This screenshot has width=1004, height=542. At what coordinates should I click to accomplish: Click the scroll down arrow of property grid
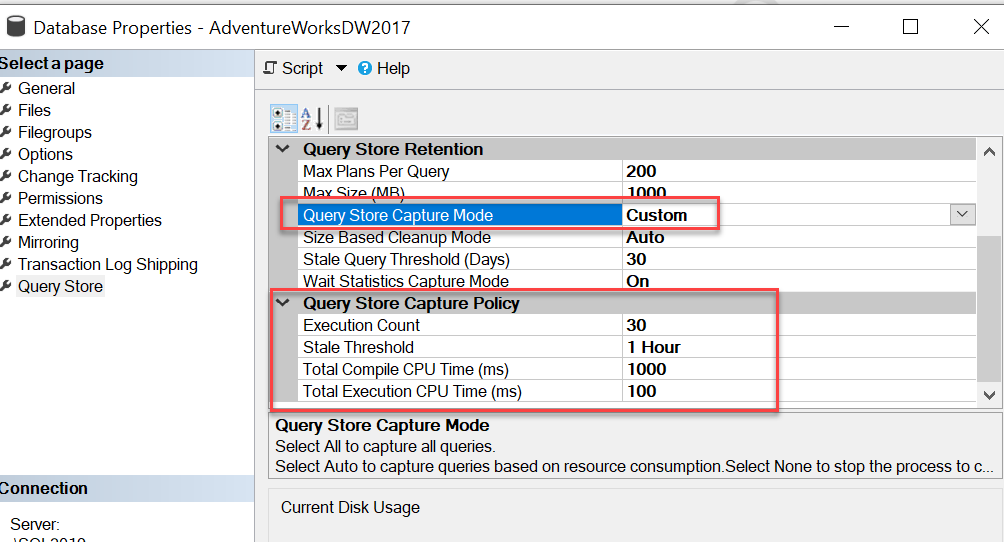989,395
